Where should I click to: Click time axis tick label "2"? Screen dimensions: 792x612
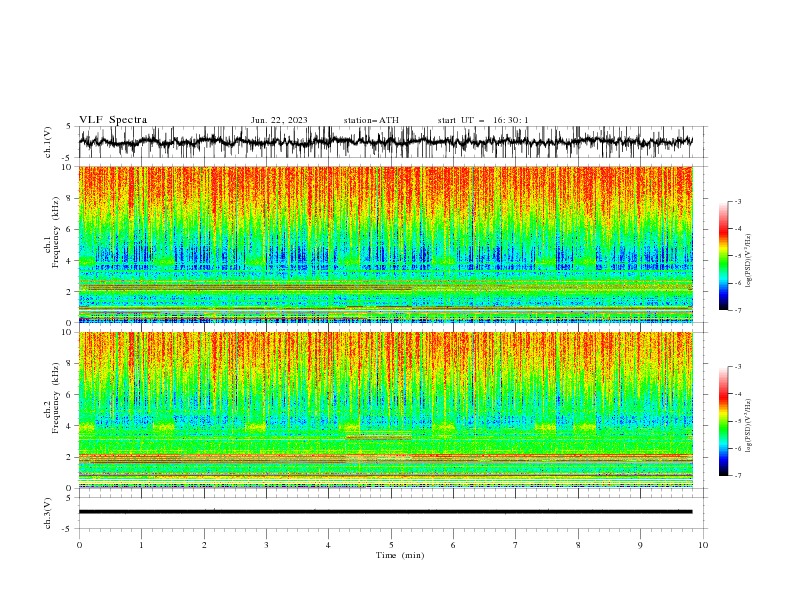tap(204, 545)
